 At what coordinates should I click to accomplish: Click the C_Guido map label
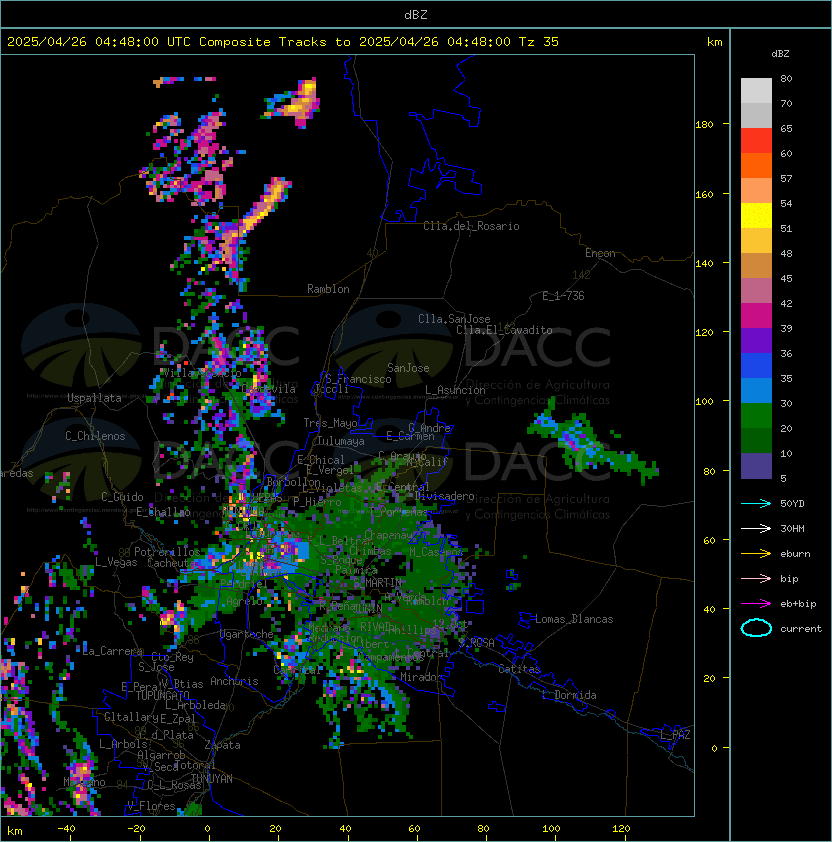coord(122,497)
